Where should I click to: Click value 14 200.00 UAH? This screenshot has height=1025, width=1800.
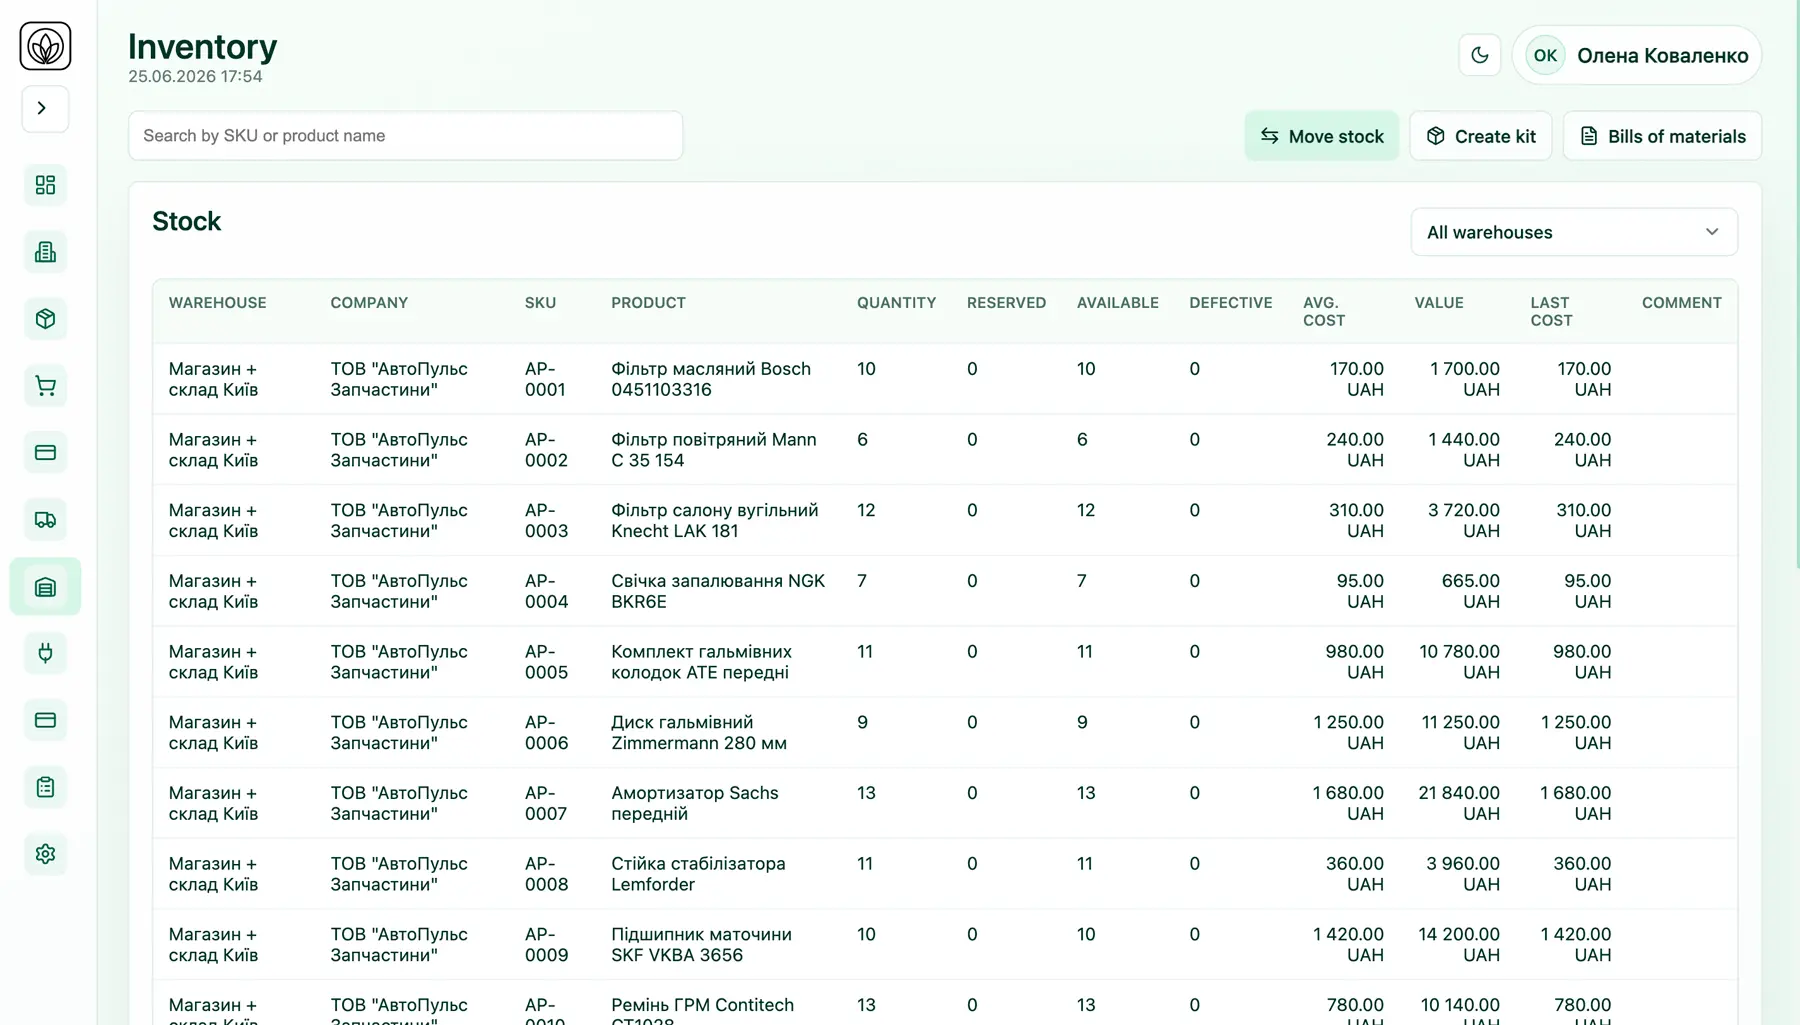click(x=1458, y=945)
